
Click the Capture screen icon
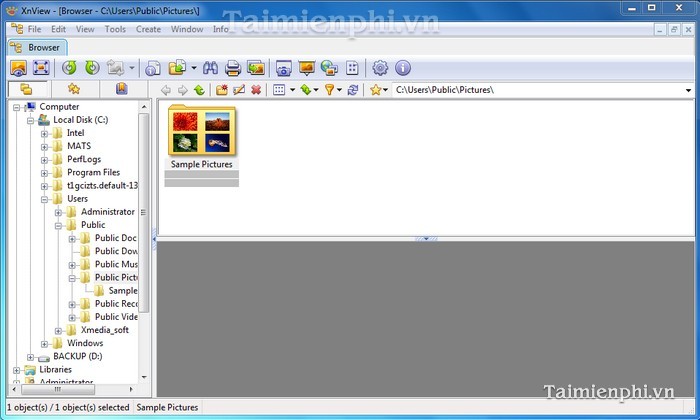283,68
